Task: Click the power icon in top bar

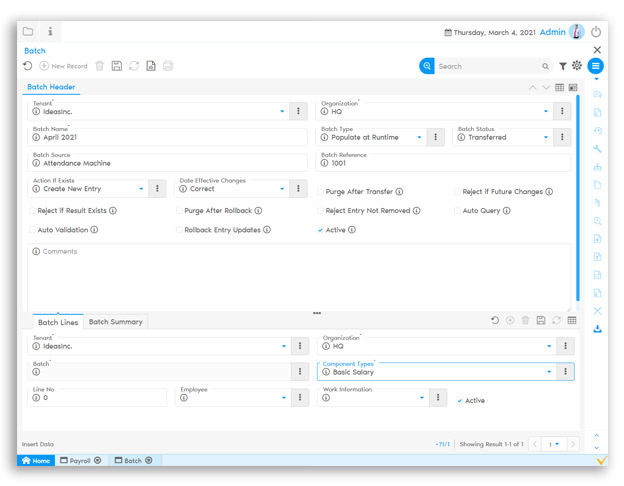Action: pos(597,32)
